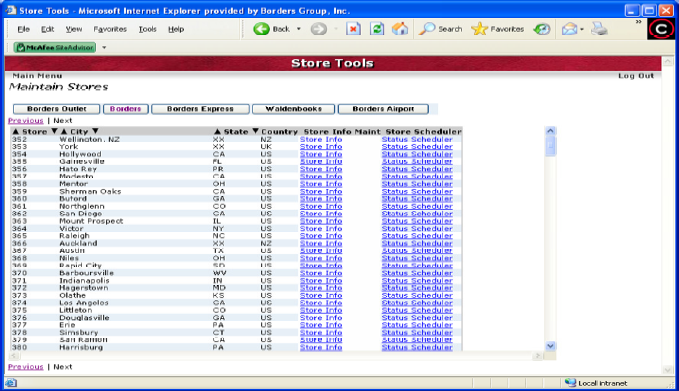679x391 pixels.
Task: Click the page icon in status bar
Action: (11, 383)
